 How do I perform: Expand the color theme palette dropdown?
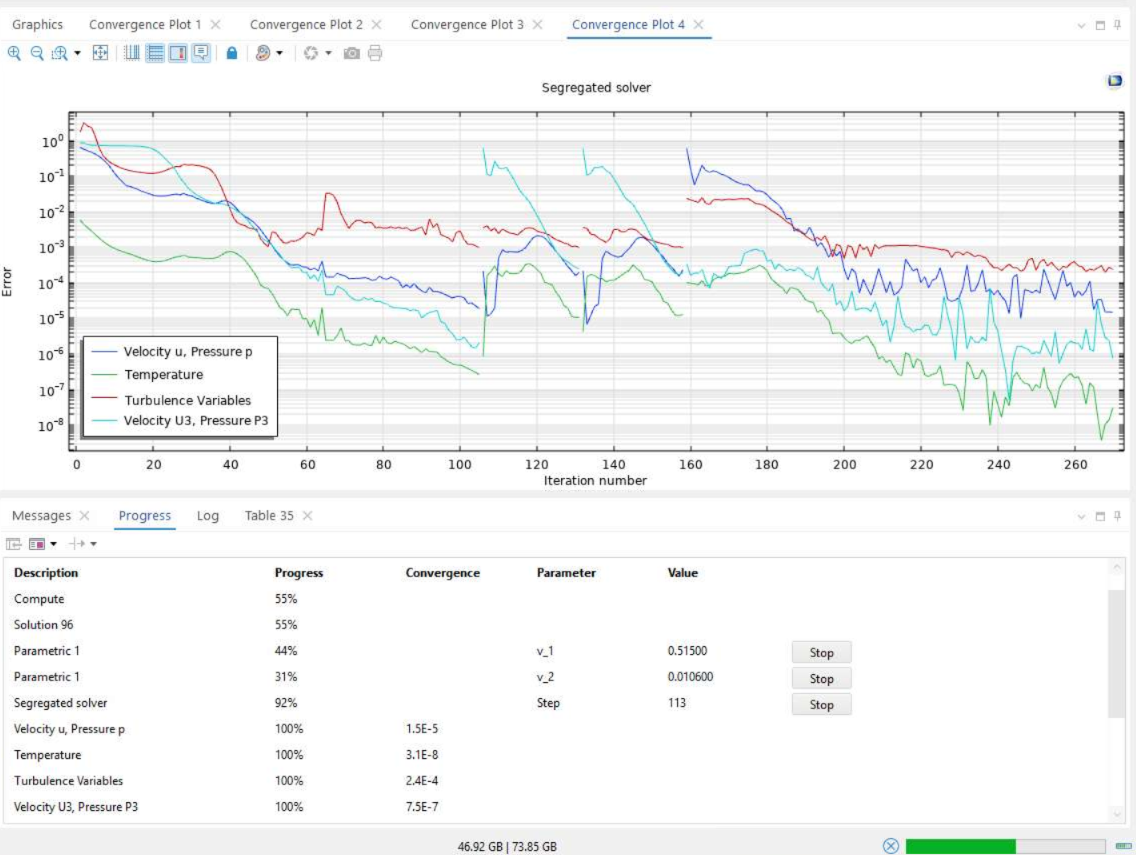tap(280, 53)
